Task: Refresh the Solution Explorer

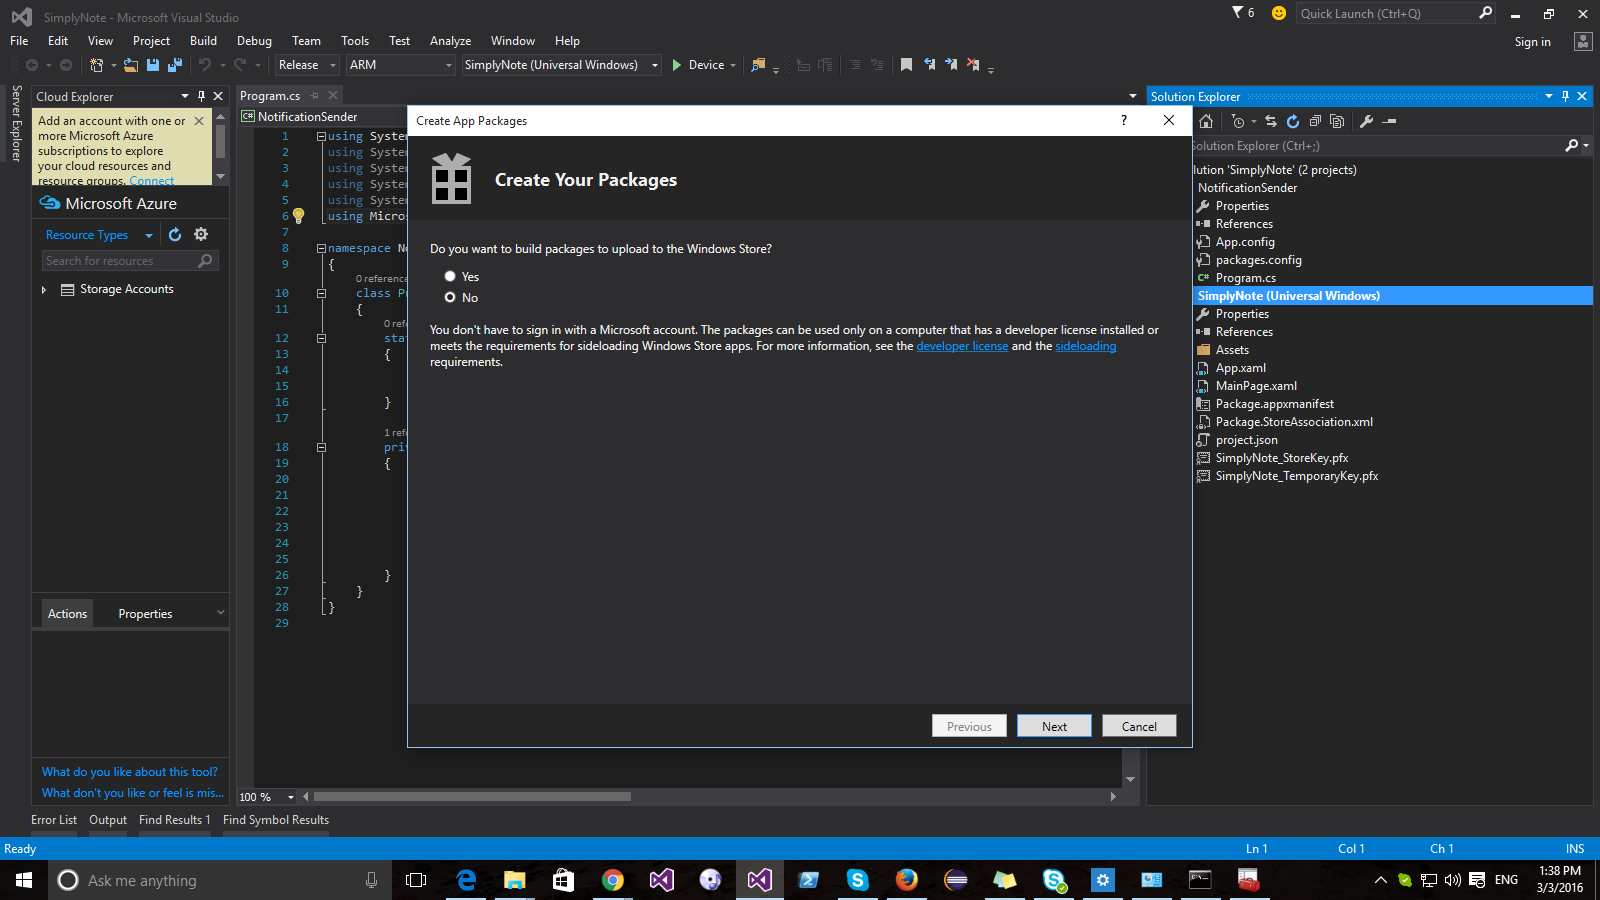Action: [1293, 120]
